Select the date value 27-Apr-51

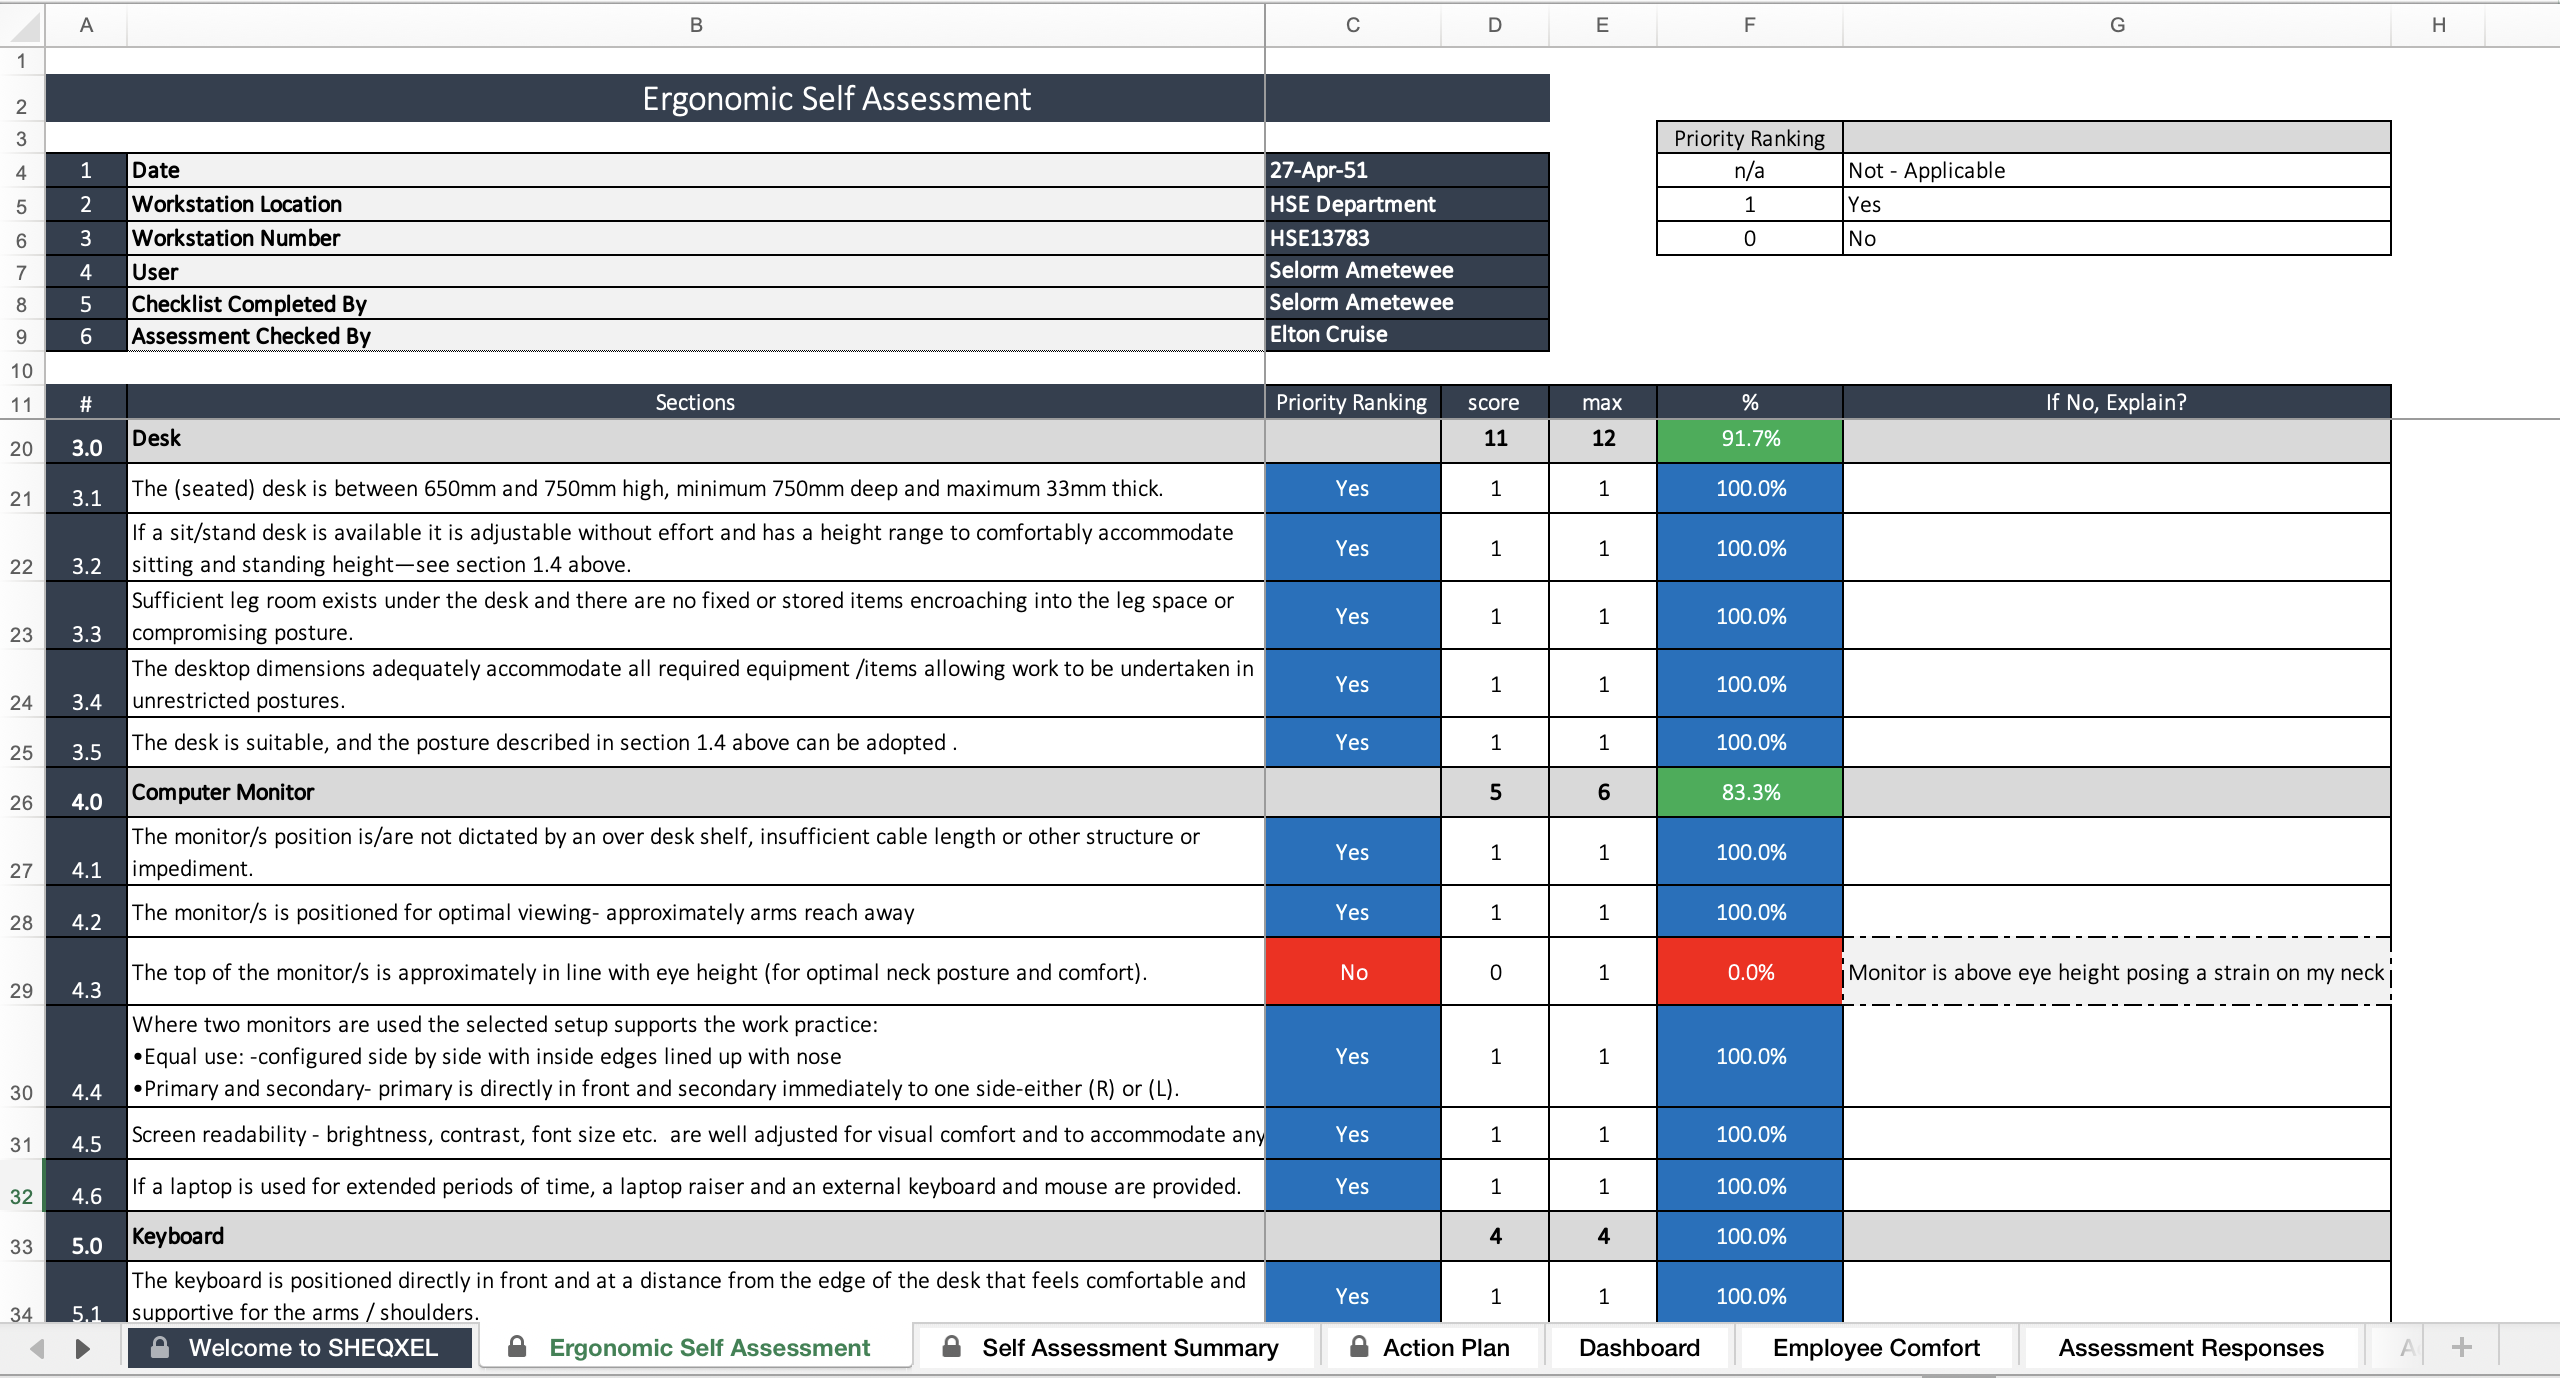(1407, 170)
